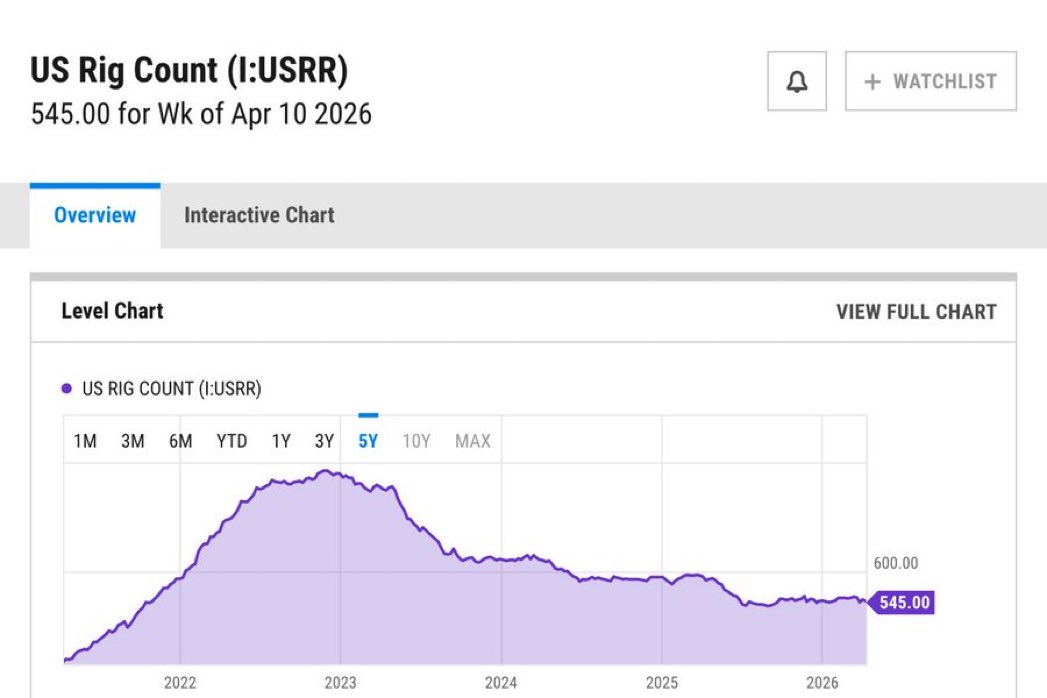The width and height of the screenshot is (1047, 698).
Task: Click the 2023 x-axis label
Action: tap(341, 683)
